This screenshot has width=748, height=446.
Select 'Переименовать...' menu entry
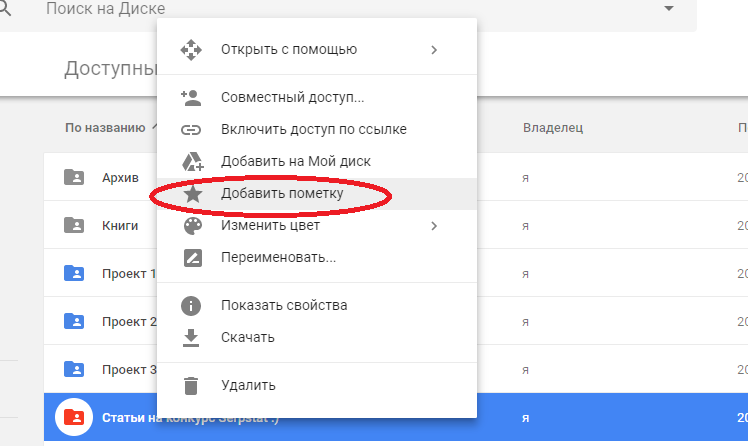pyautogui.click(x=317, y=258)
